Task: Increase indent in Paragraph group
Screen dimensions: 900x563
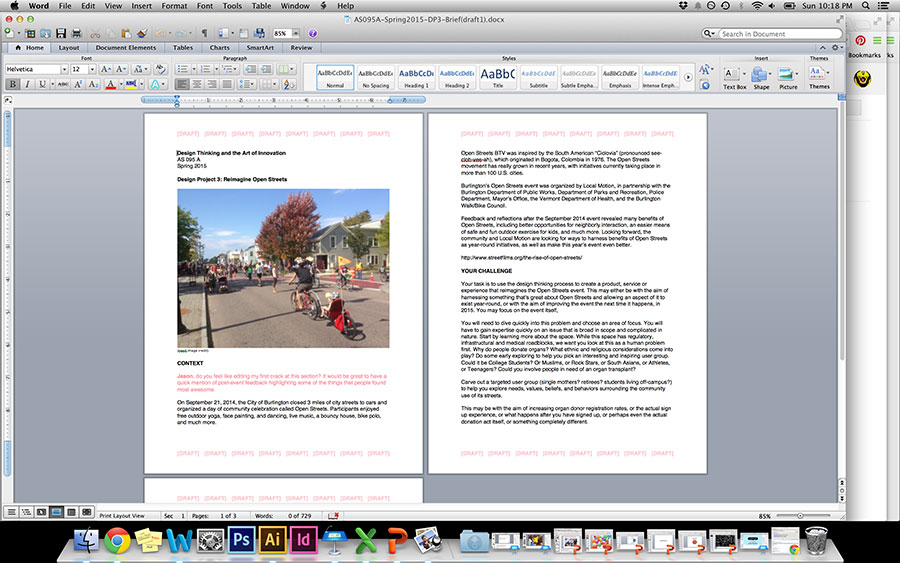Action: coord(266,69)
